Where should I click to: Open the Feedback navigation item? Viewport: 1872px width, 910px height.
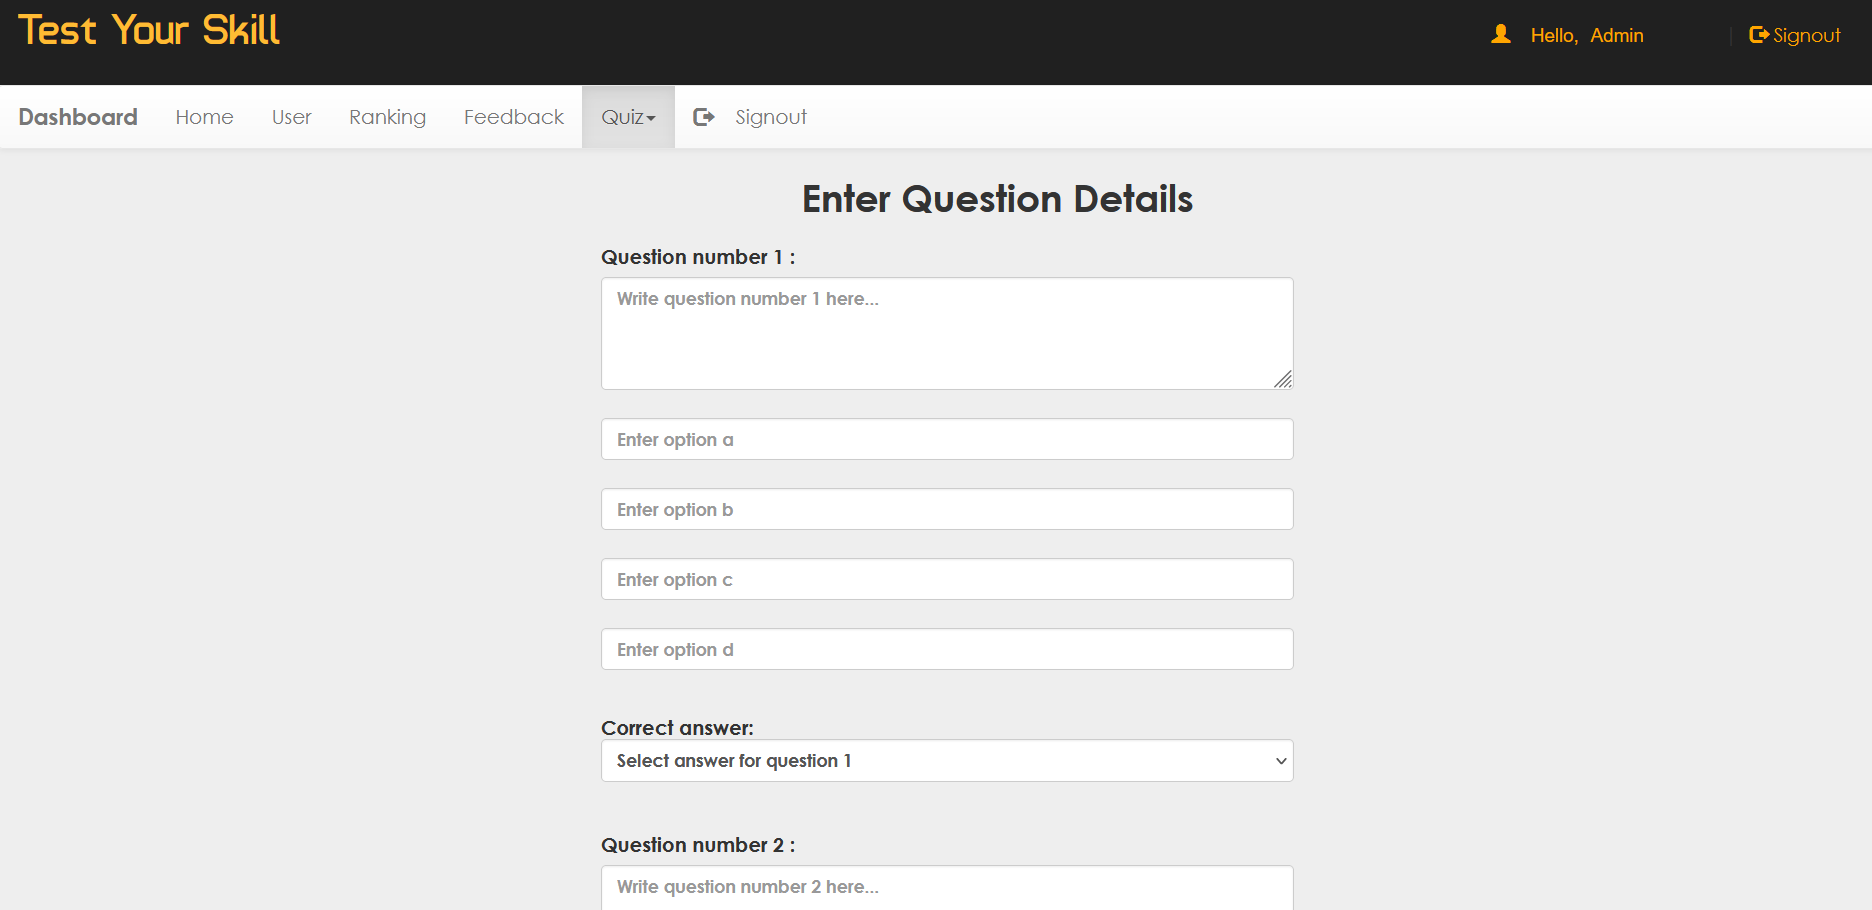pos(513,117)
